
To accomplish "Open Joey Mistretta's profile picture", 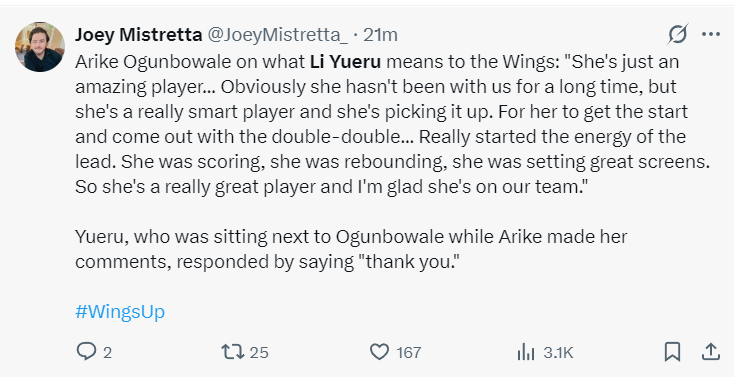I will pyautogui.click(x=40, y=47).
